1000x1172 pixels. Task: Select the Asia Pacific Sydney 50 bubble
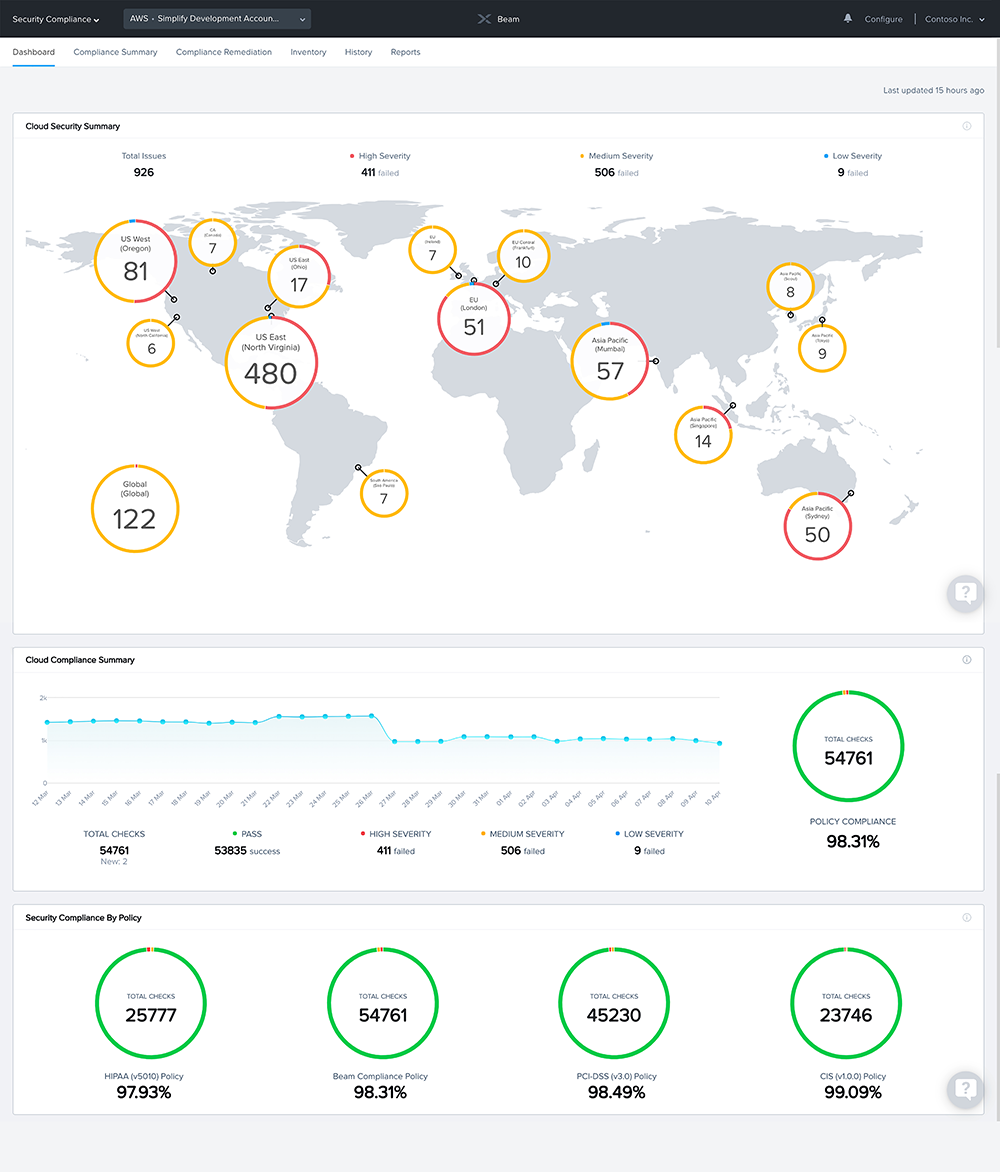tap(817, 526)
